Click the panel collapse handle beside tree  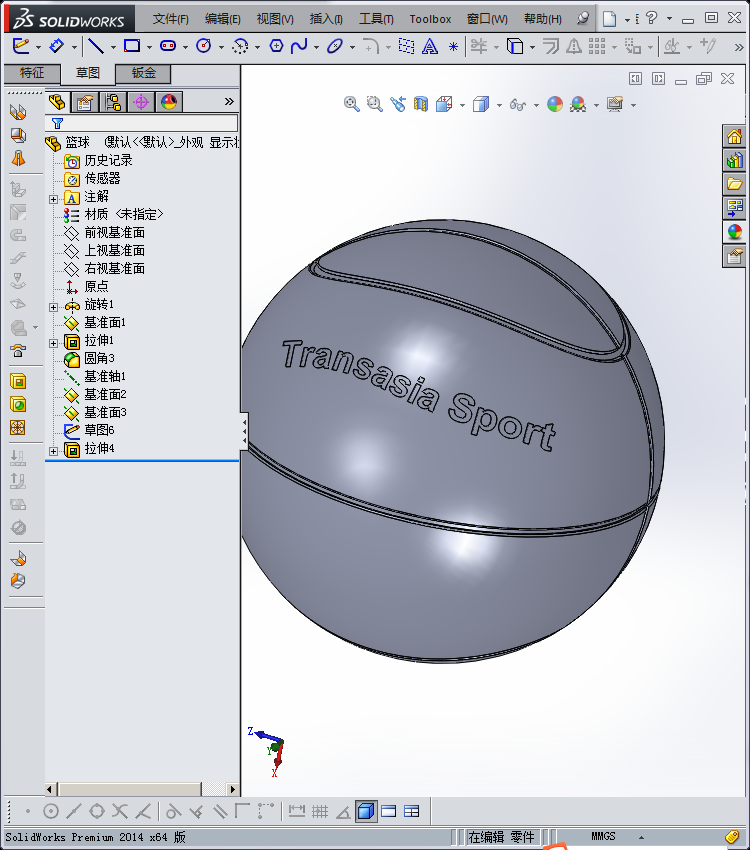244,432
